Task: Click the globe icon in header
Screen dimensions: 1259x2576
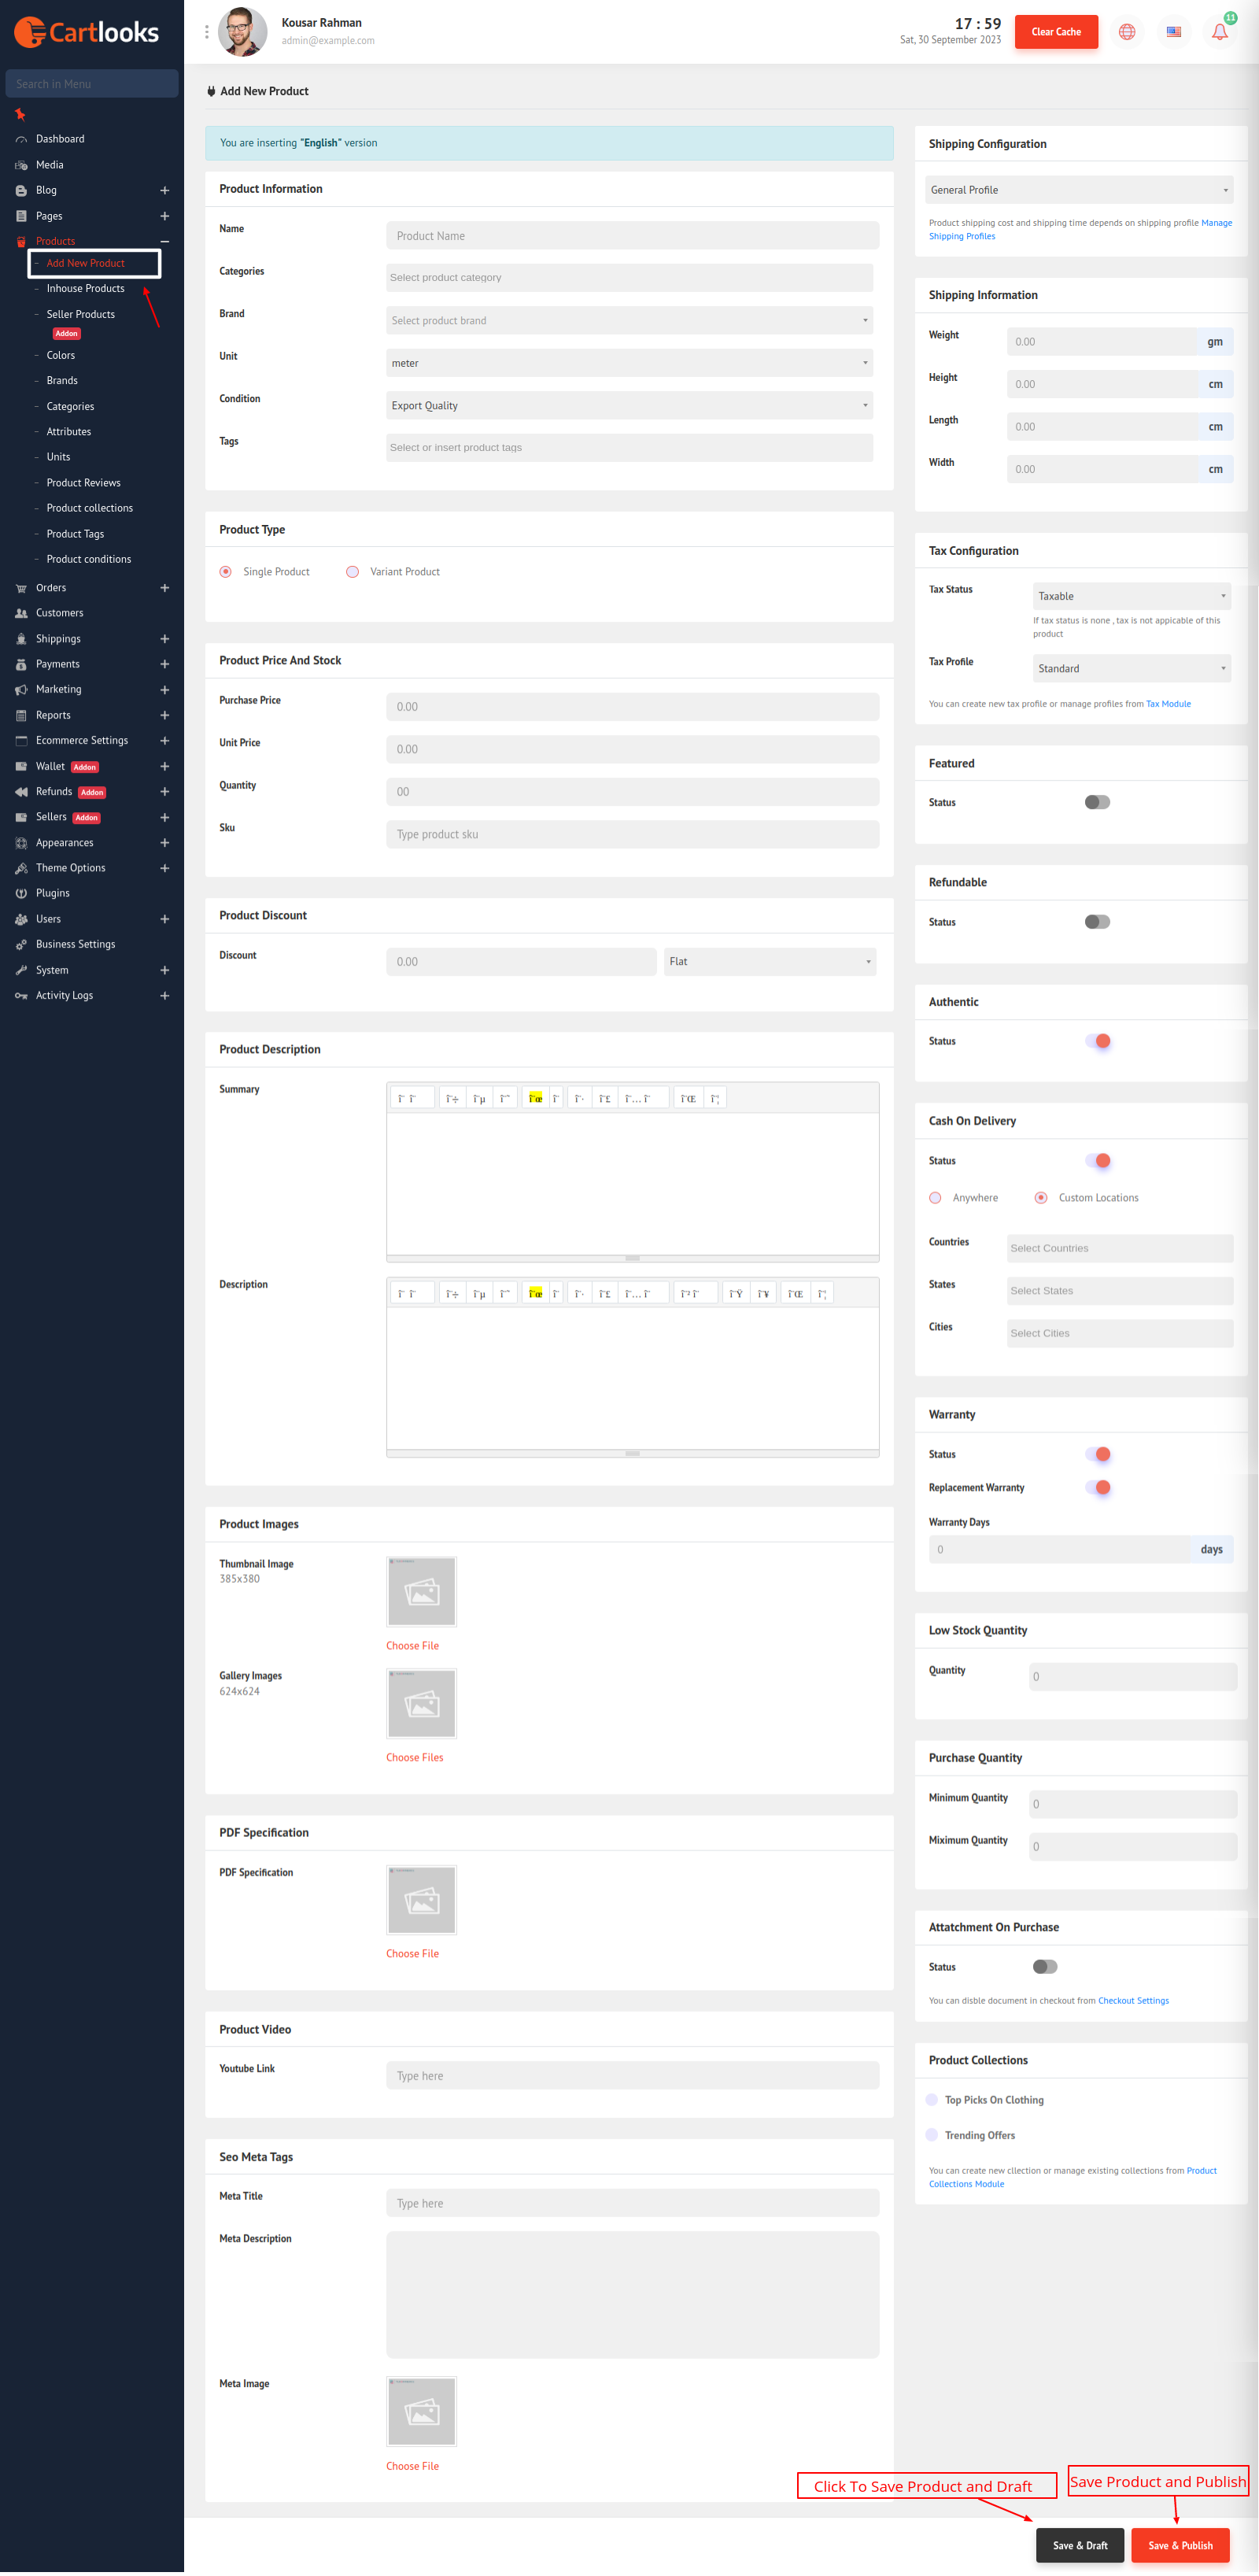Action: (x=1127, y=32)
